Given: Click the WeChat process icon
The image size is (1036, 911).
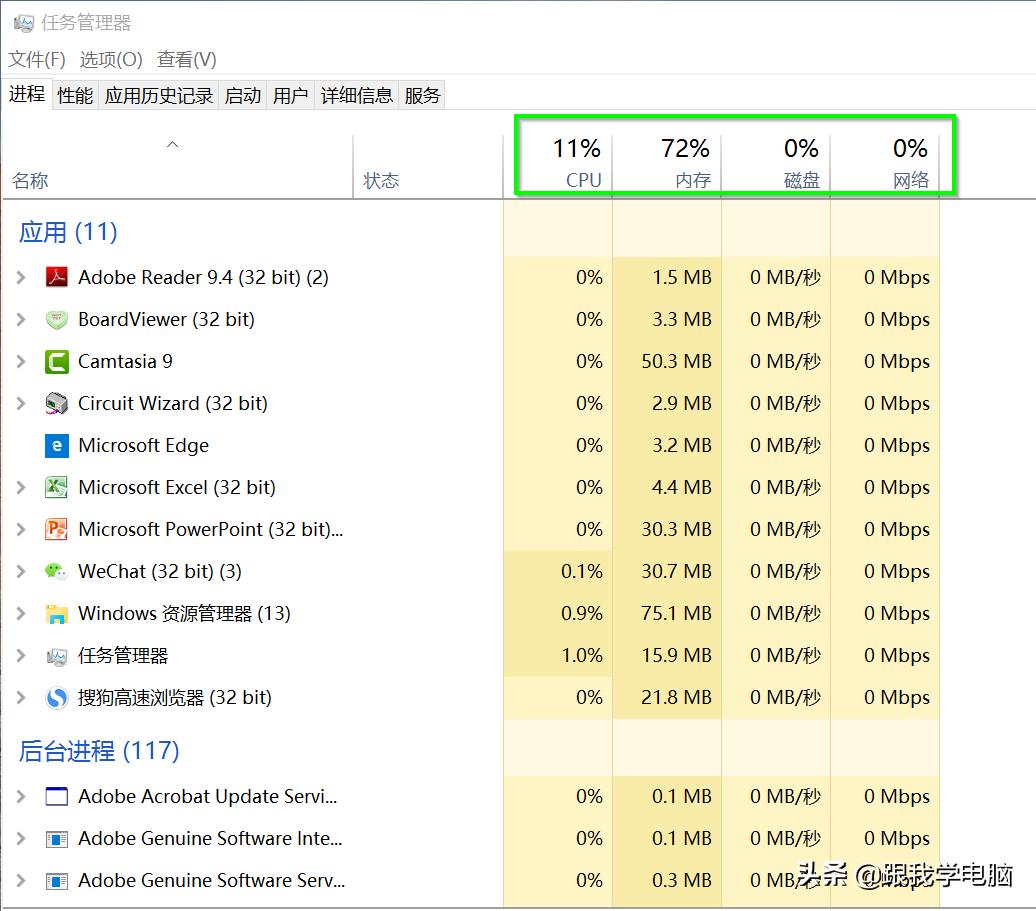Looking at the screenshot, I should (x=59, y=571).
